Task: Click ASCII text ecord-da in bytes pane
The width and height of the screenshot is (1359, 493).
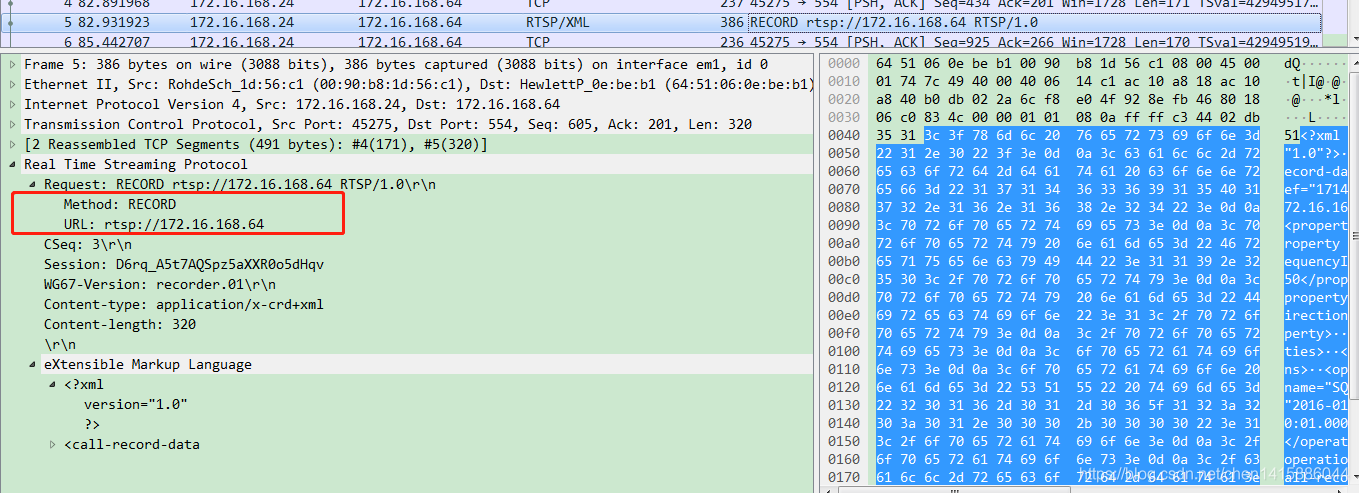Action: pos(1315,170)
